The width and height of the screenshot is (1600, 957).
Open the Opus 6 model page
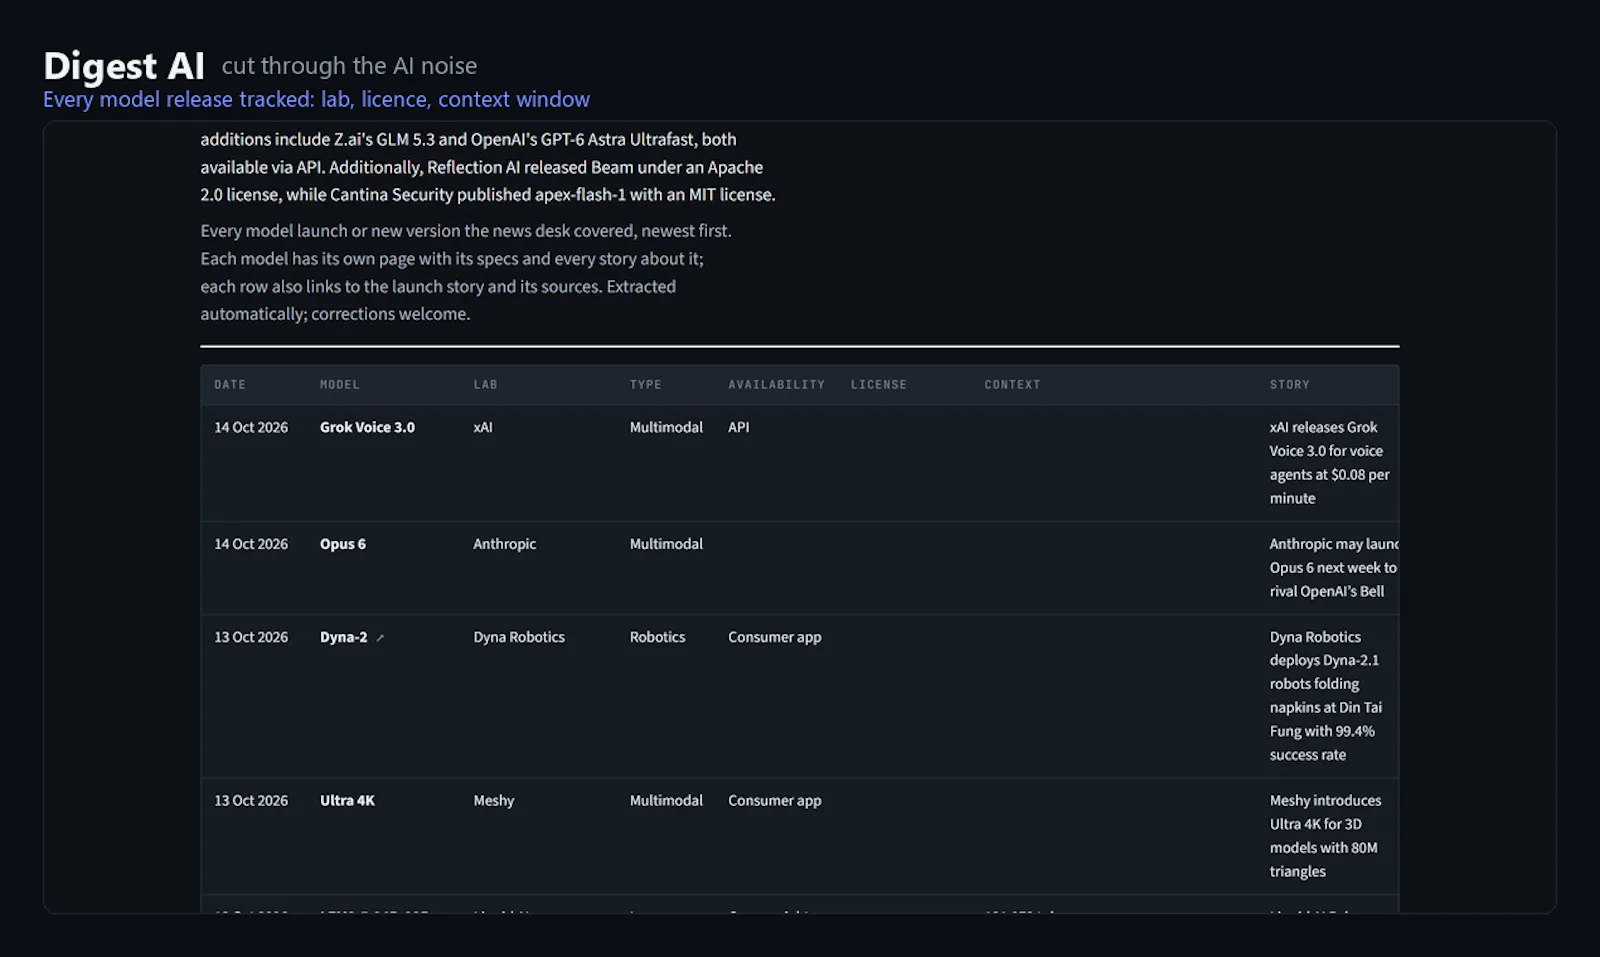343,544
